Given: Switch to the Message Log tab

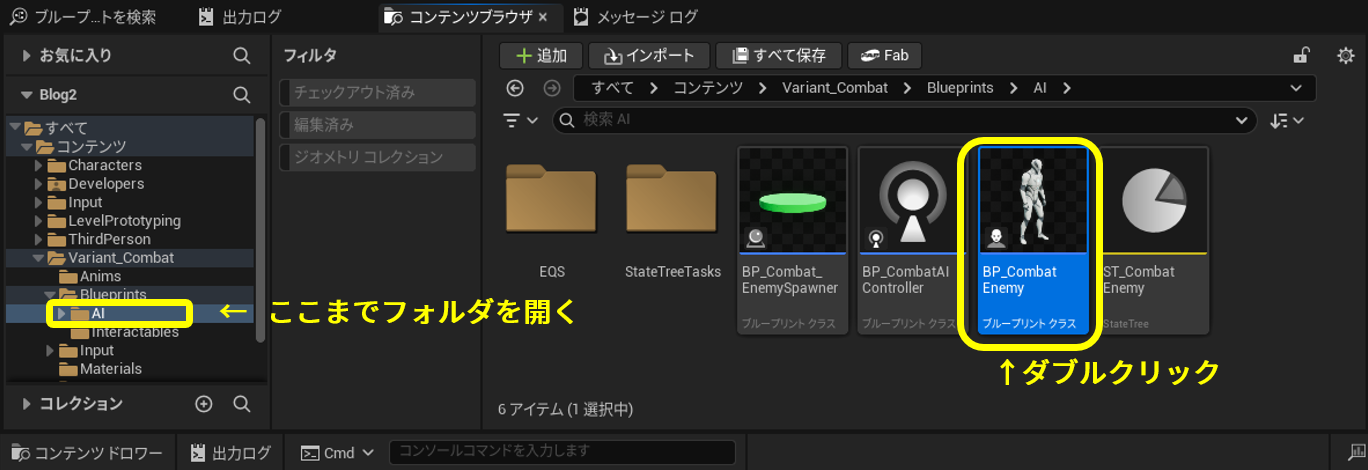Looking at the screenshot, I should pos(636,17).
